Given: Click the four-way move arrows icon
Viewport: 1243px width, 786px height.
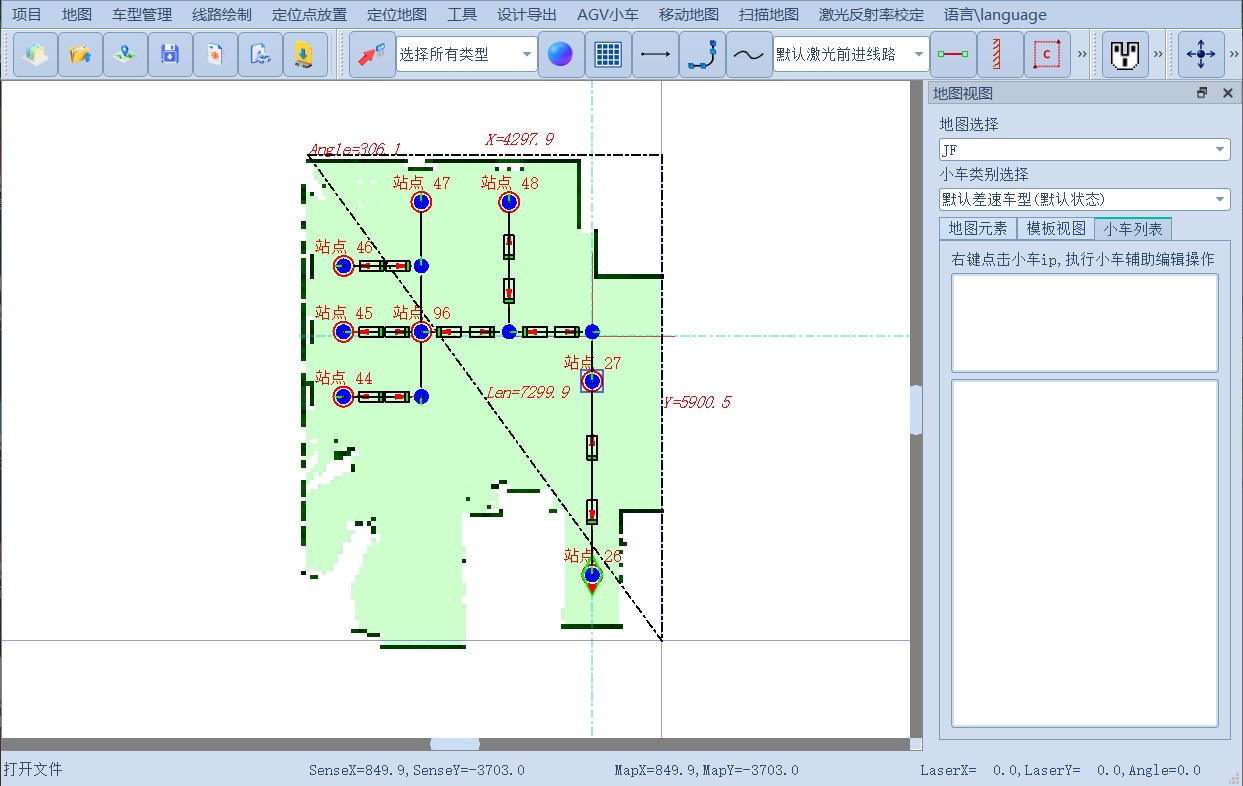Looking at the screenshot, I should (x=1201, y=54).
